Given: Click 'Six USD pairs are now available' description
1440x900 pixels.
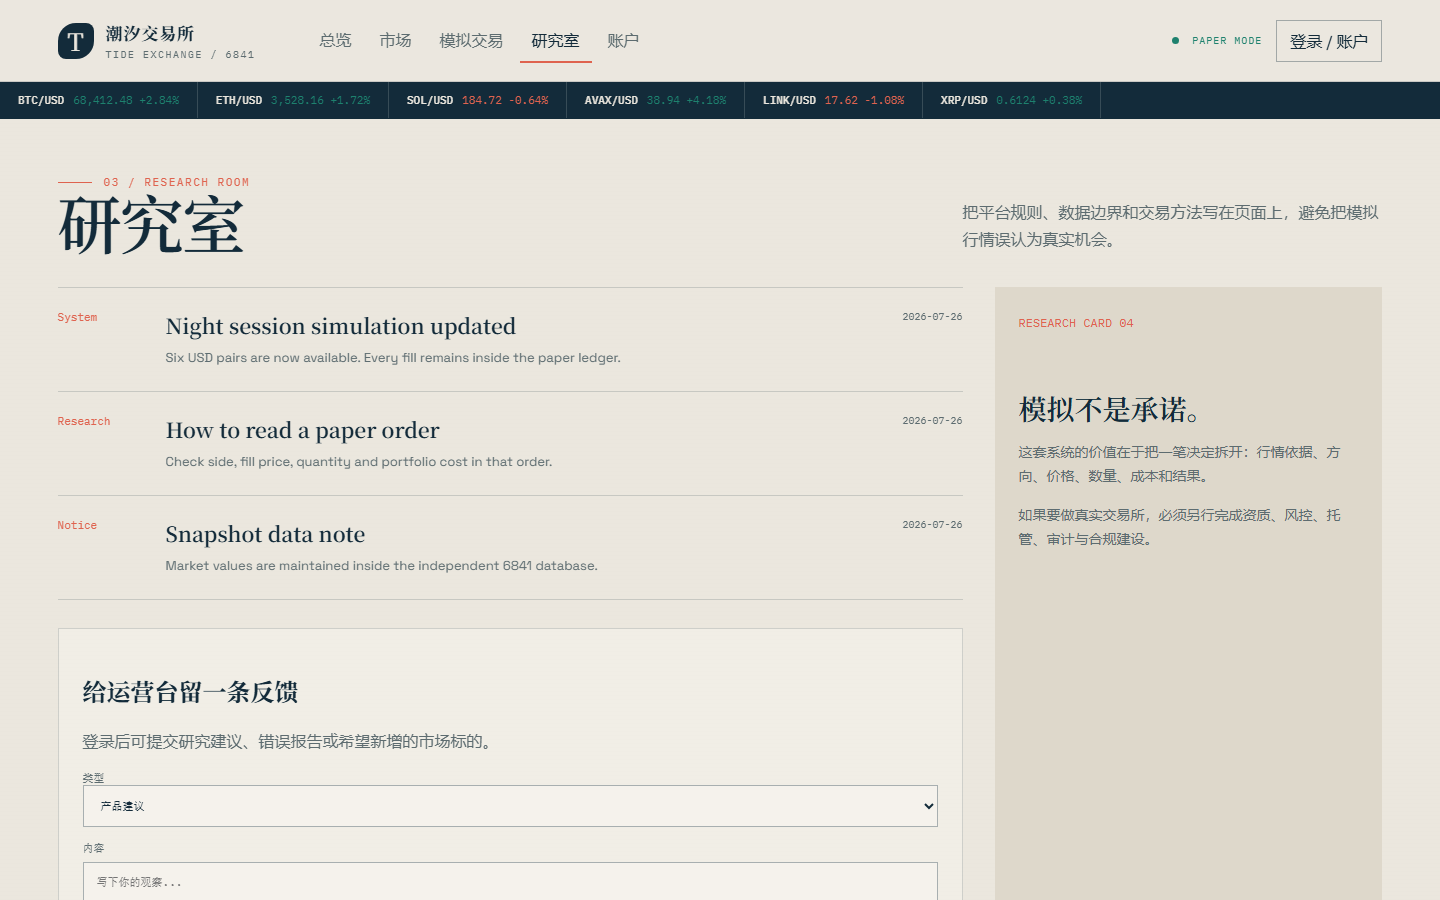Looking at the screenshot, I should [393, 358].
